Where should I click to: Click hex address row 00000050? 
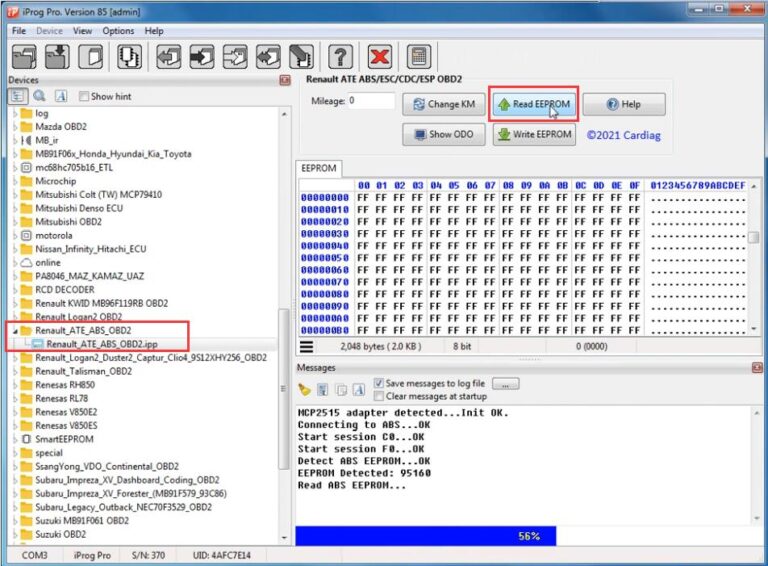coord(325,258)
